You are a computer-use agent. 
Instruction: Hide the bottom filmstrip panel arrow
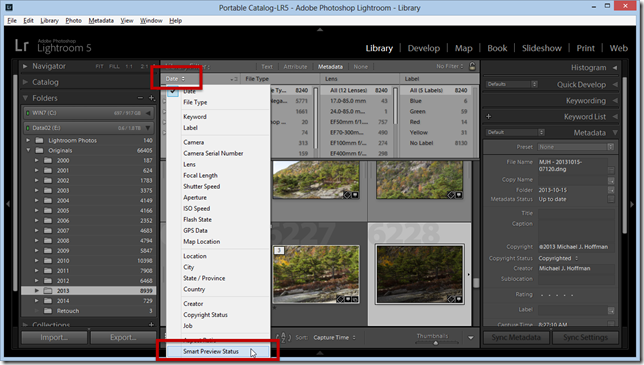[x=320, y=353]
